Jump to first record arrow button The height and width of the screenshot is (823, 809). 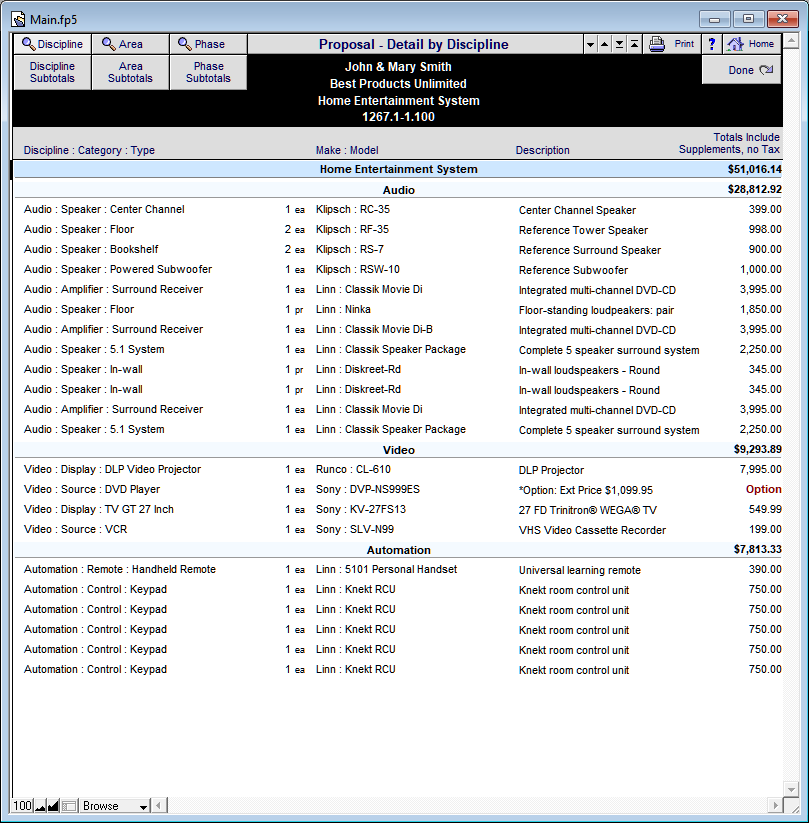pos(634,45)
